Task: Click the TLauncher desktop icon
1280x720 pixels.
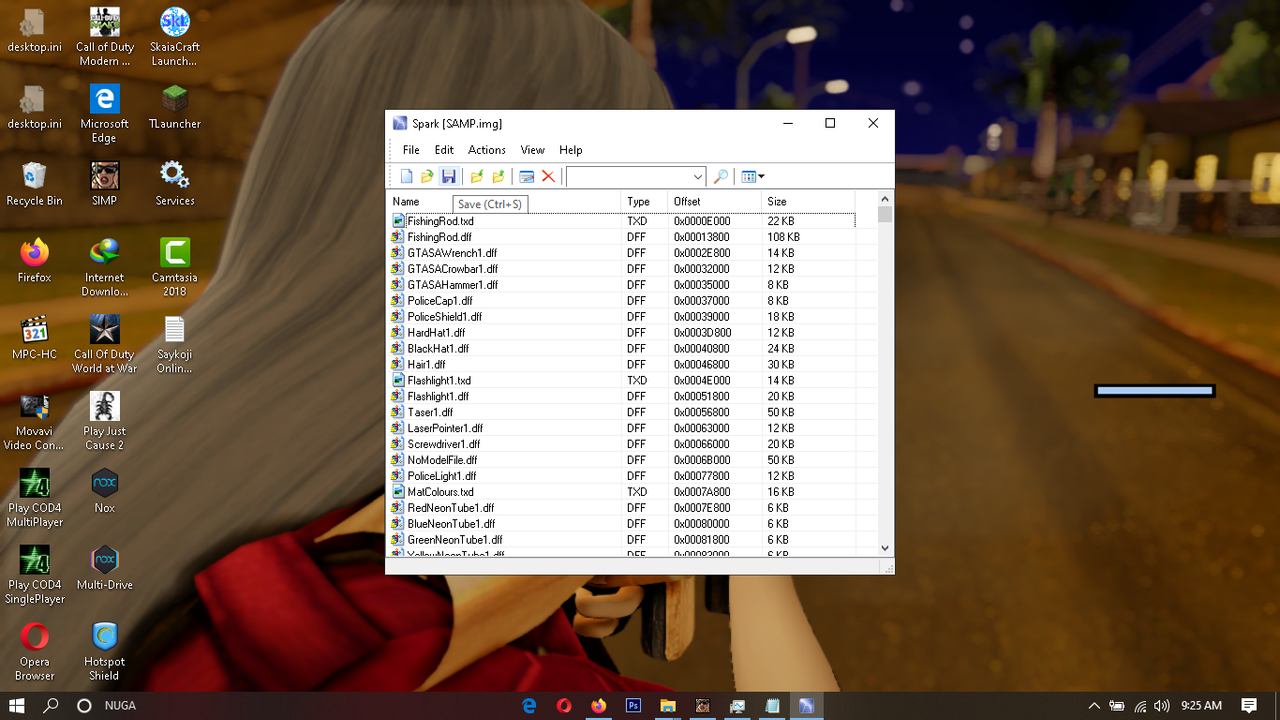Action: click(174, 107)
